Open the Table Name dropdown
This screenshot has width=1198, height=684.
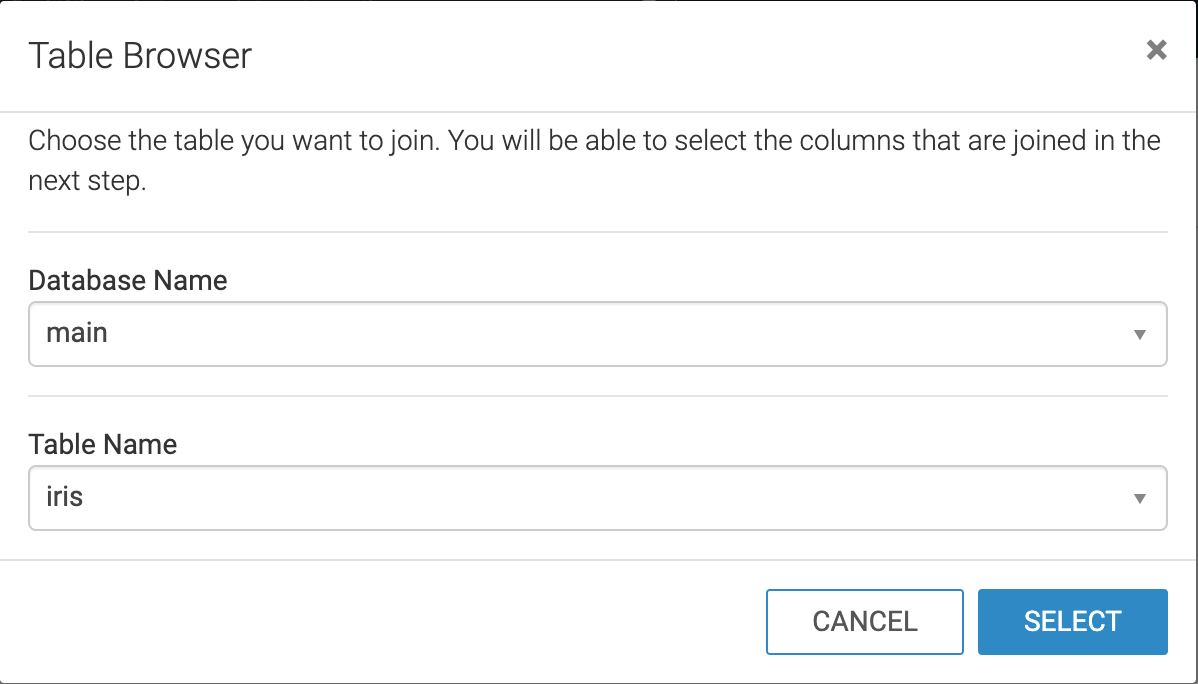[597, 498]
